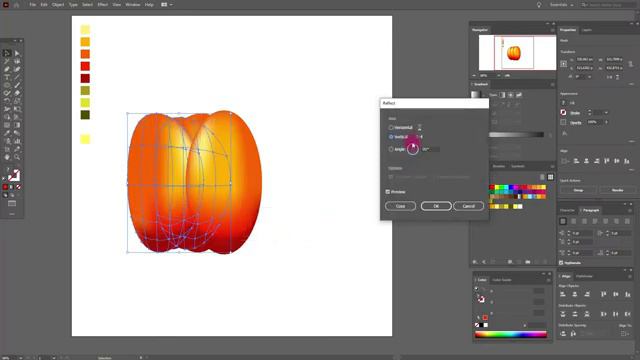Select the Type tool
The width and height of the screenshot is (640, 360).
7,77
